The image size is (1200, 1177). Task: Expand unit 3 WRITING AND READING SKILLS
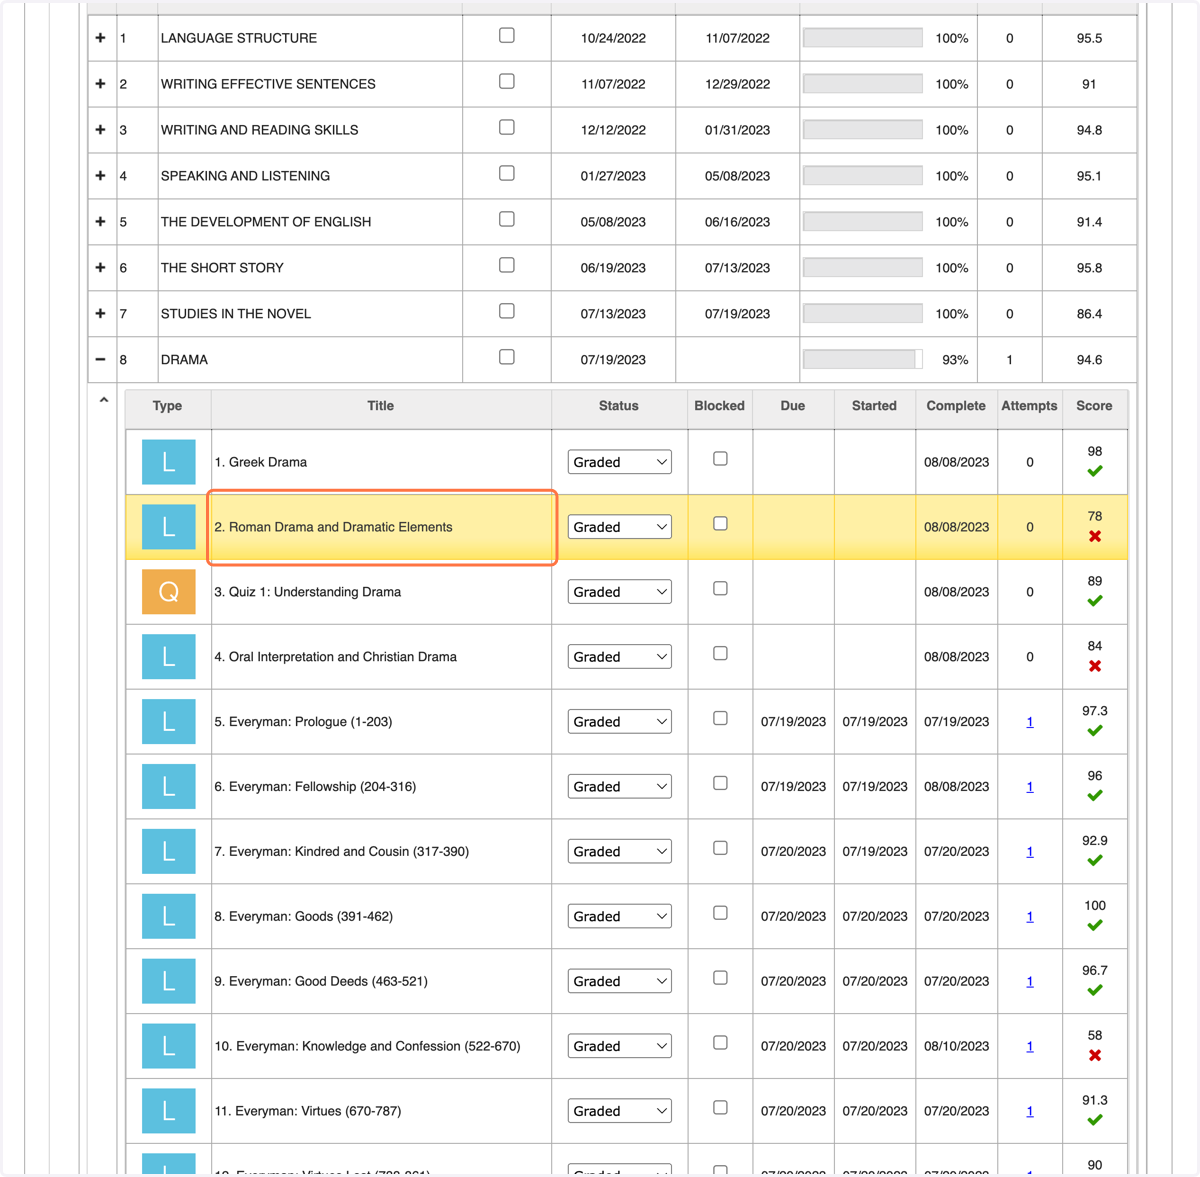(x=100, y=130)
